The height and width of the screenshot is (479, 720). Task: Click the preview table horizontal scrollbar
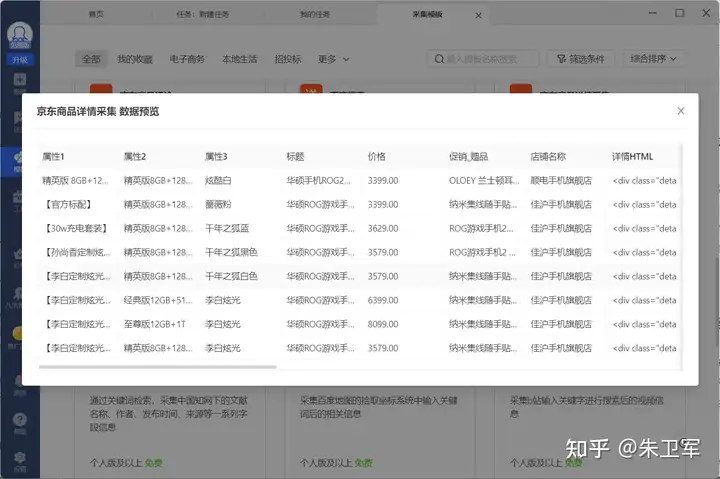(158, 367)
